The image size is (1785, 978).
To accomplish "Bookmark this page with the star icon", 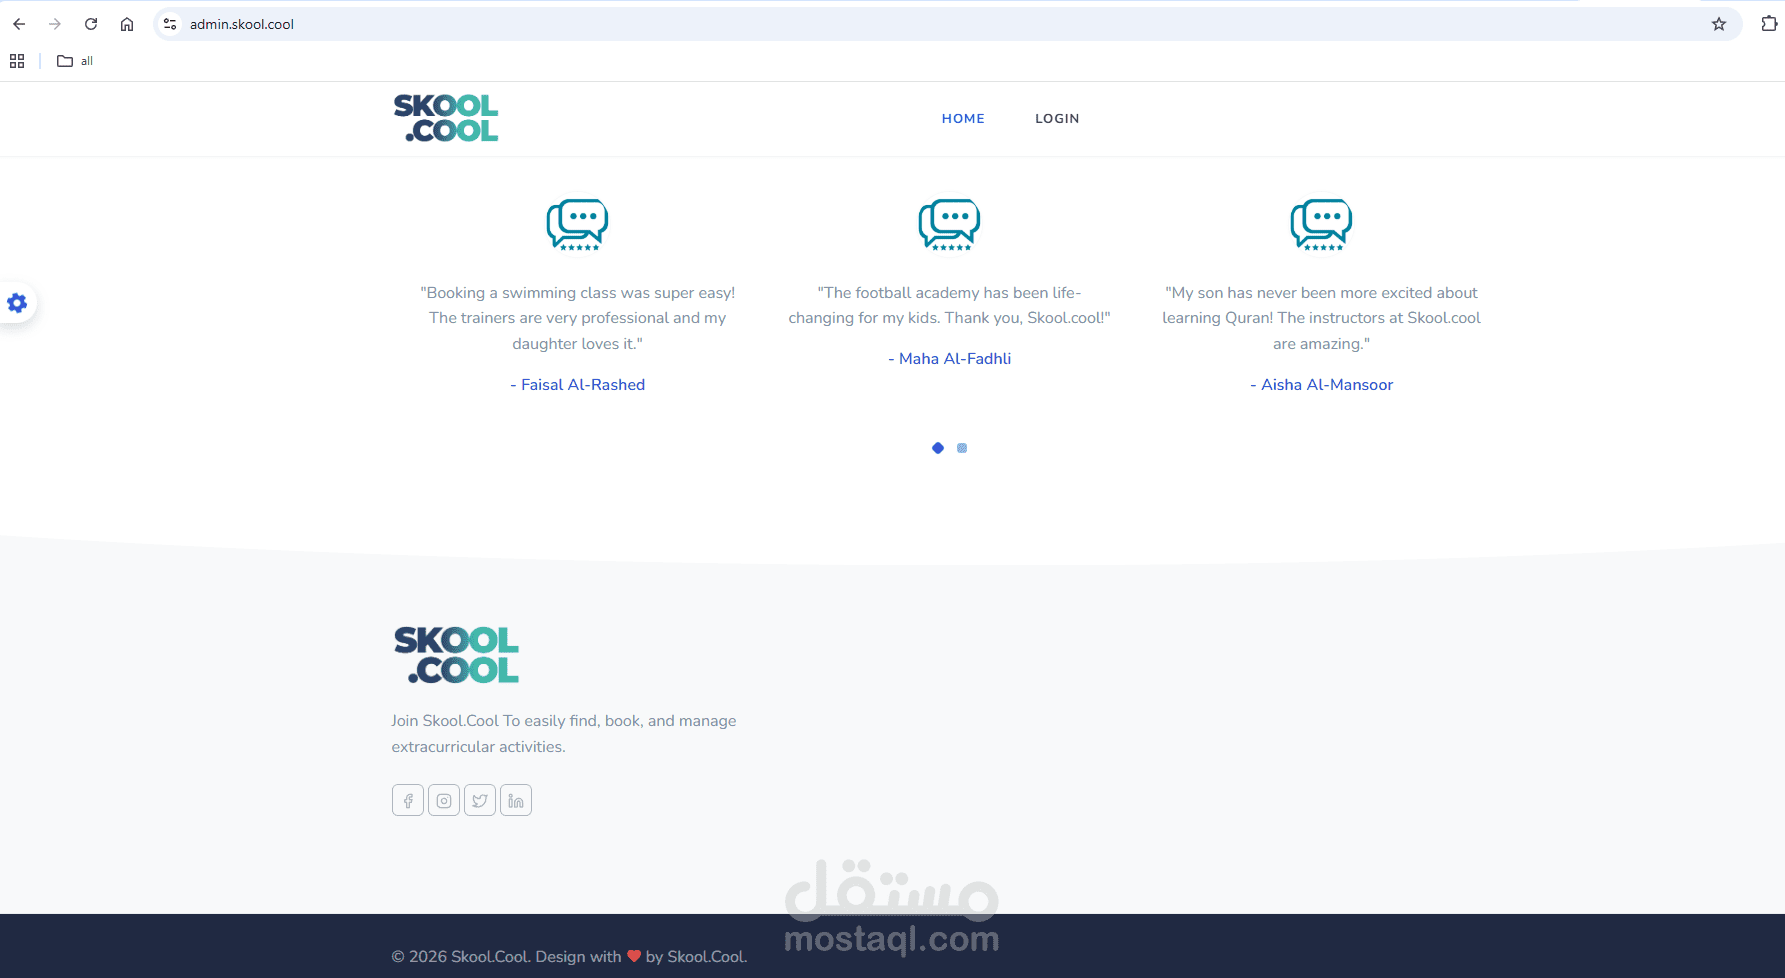I will (1719, 24).
